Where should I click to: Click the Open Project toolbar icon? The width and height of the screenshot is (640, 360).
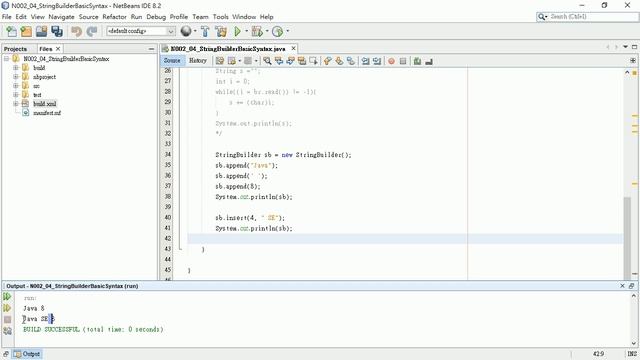coord(41,31)
